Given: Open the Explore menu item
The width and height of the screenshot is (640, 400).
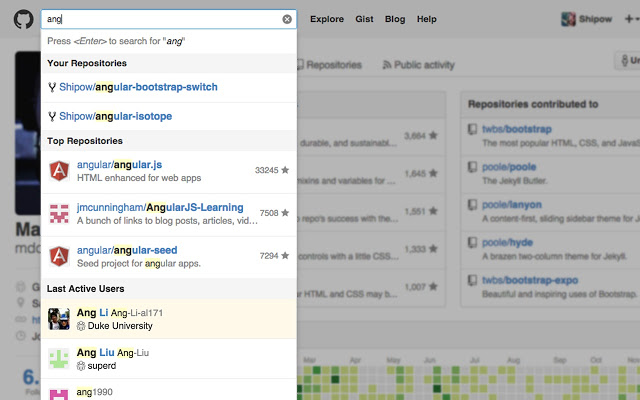Looking at the screenshot, I should tap(327, 19).
